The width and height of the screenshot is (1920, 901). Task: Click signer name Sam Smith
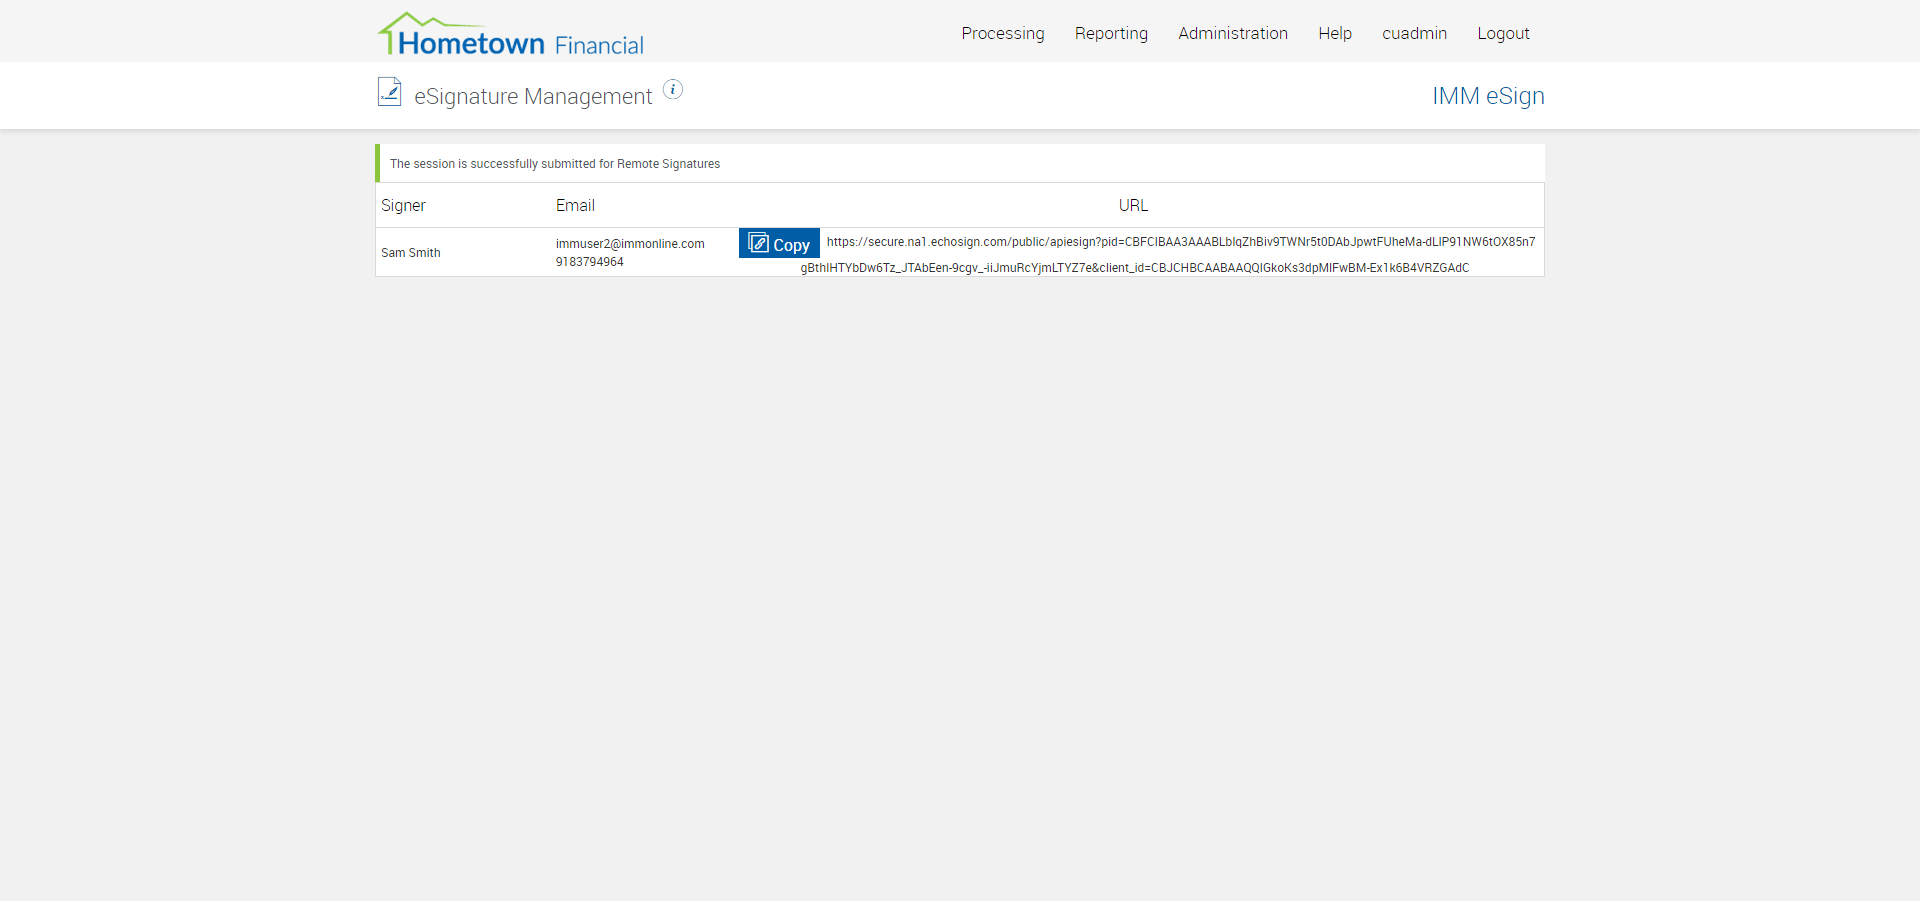pos(411,253)
